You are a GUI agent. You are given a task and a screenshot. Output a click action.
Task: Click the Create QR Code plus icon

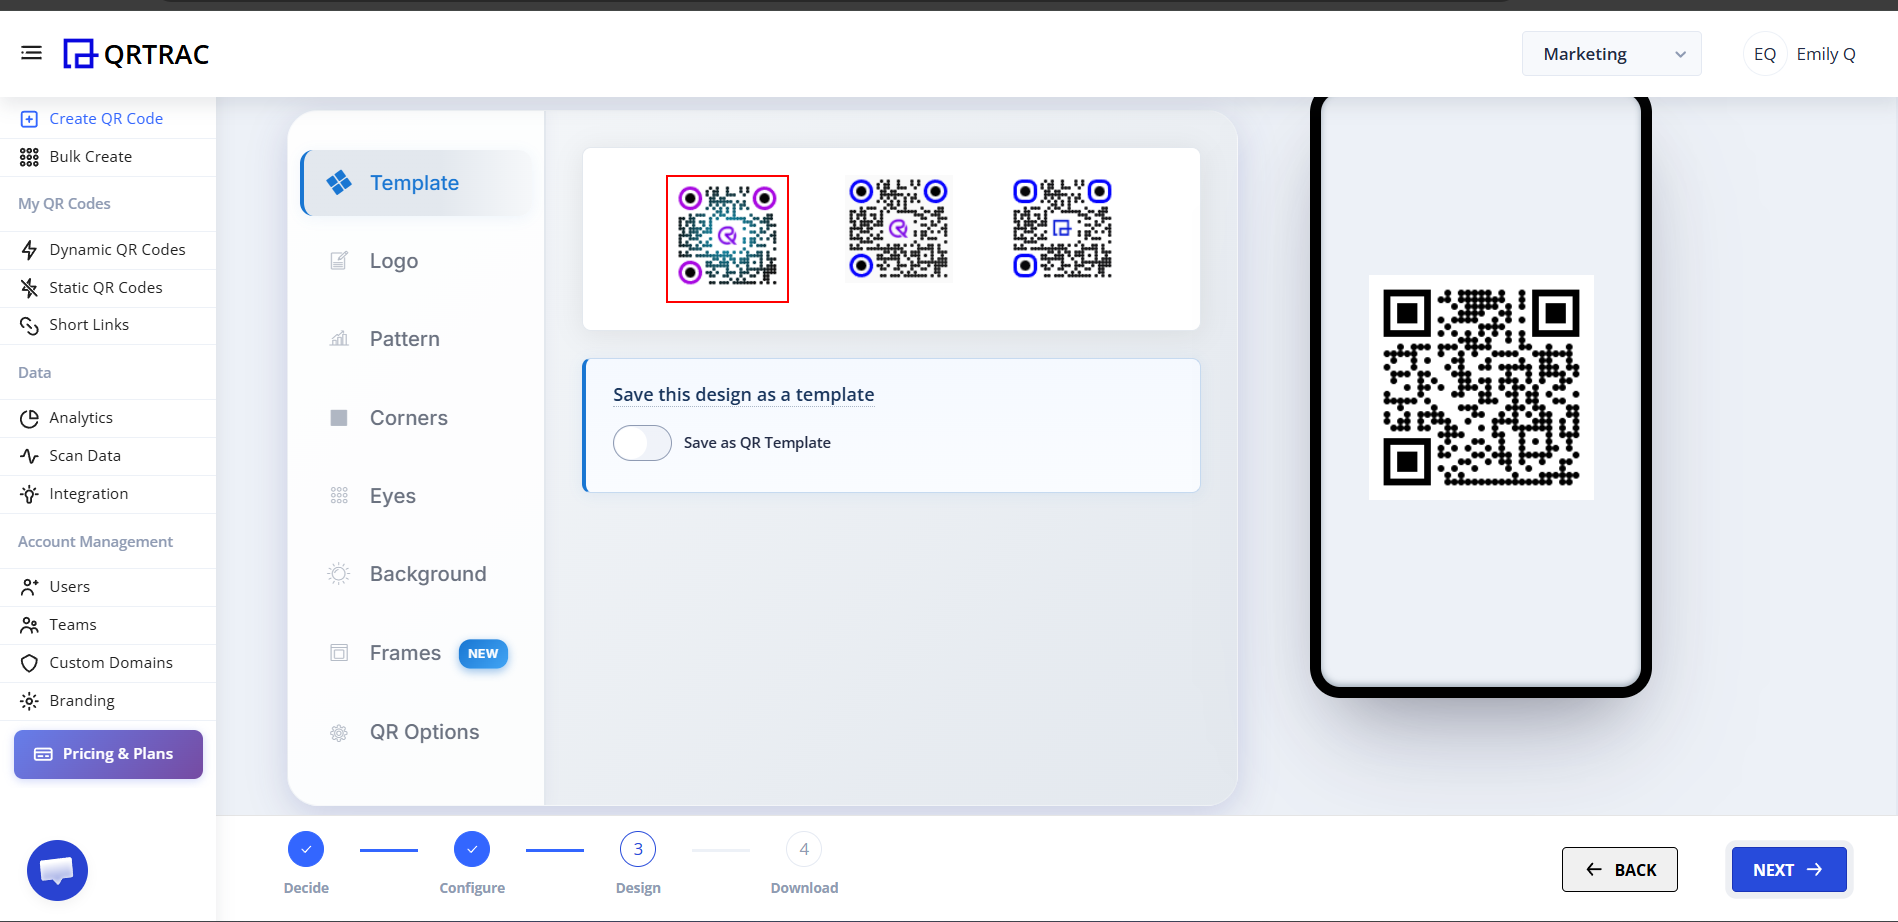click(x=29, y=119)
